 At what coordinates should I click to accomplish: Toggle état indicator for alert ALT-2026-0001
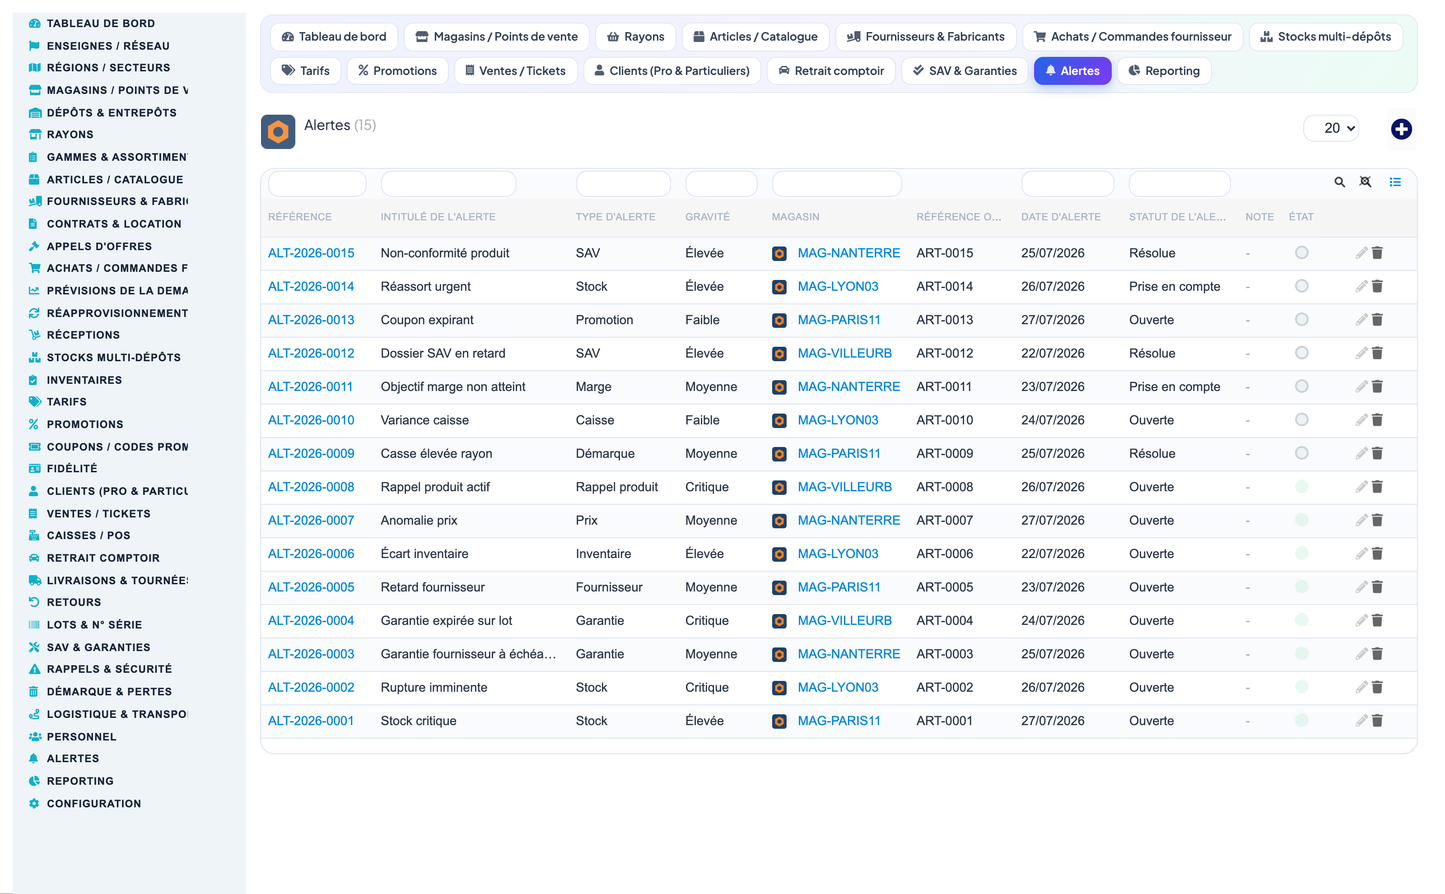pos(1301,720)
